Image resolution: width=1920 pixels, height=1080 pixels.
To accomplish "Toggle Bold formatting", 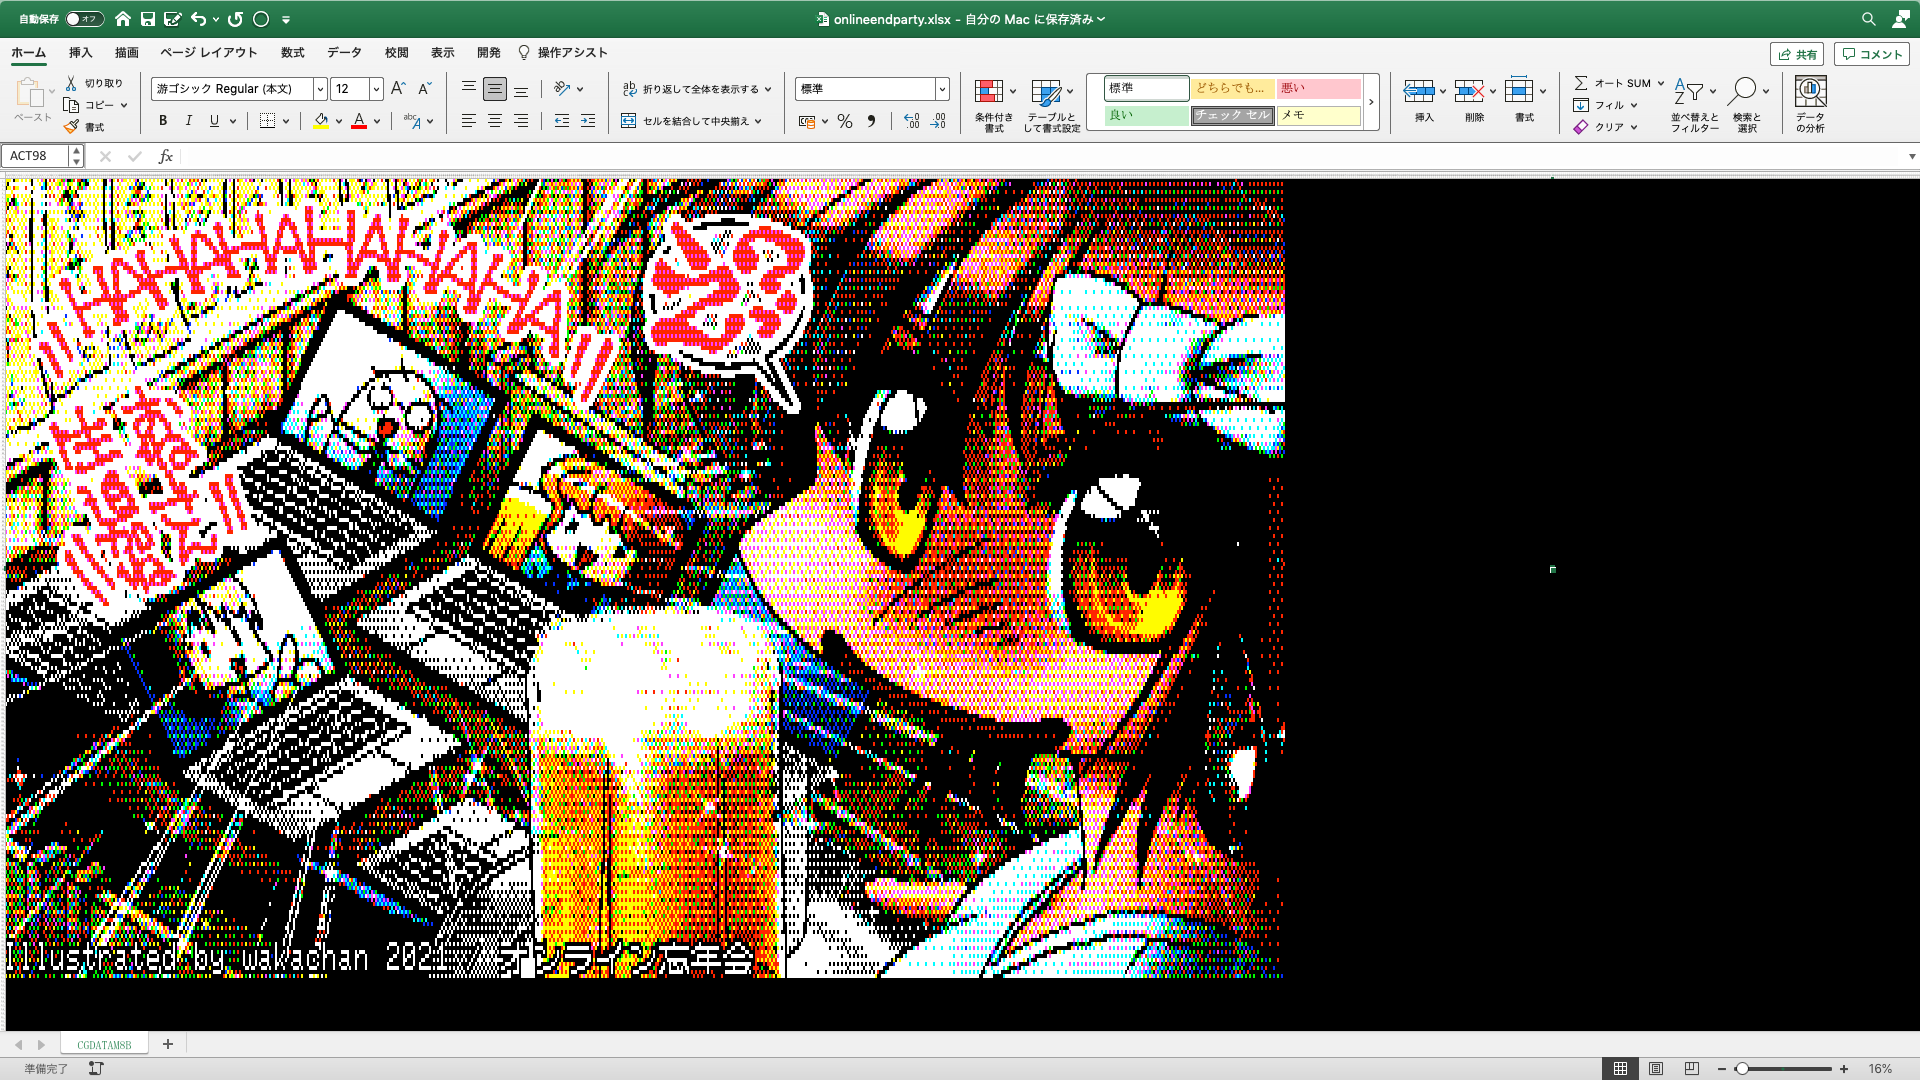I will point(163,121).
